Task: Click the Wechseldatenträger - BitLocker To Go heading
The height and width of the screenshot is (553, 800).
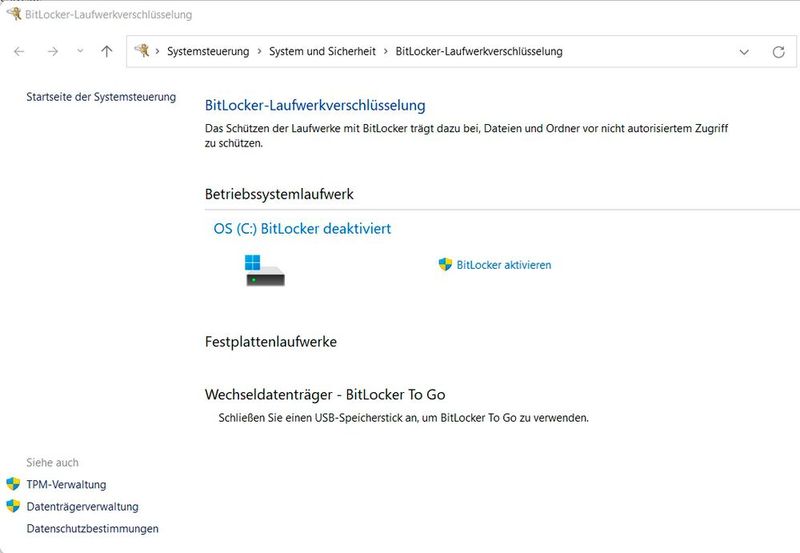Action: click(325, 394)
